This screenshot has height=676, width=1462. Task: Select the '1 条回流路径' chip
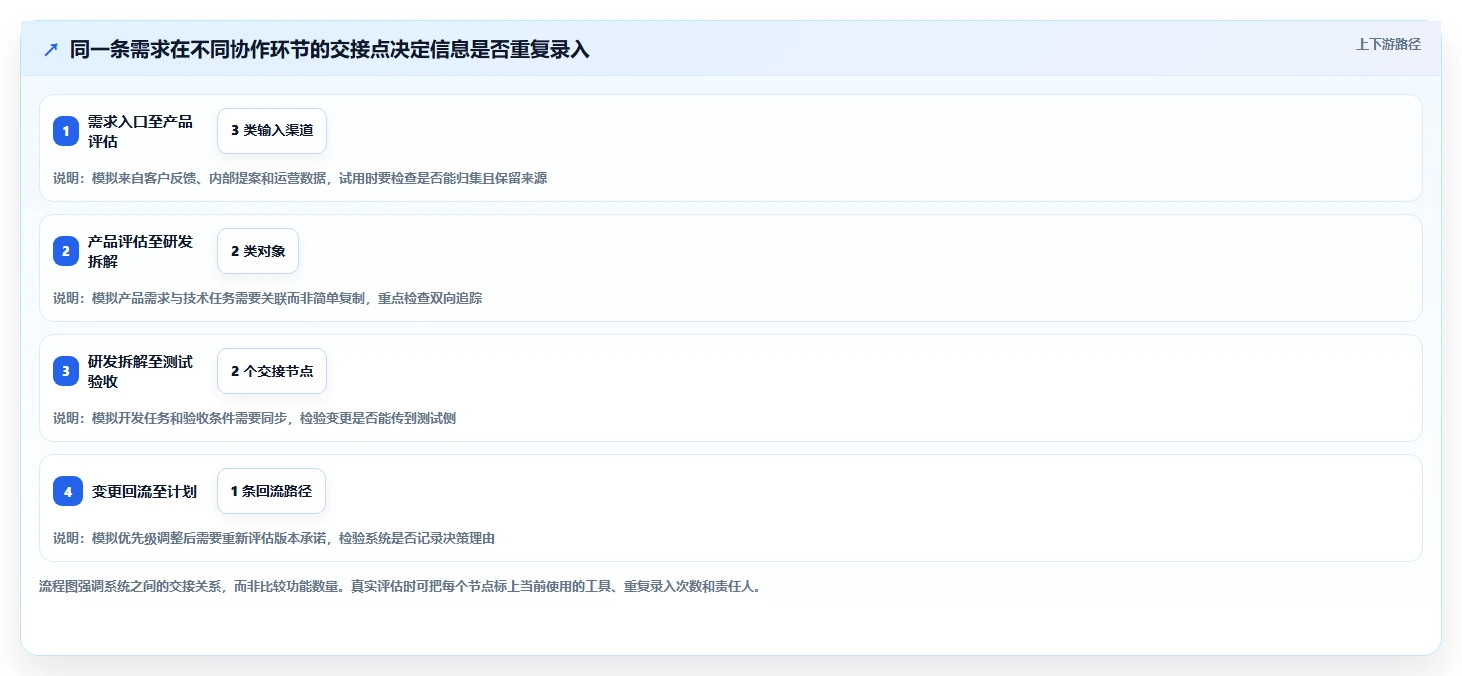click(x=271, y=491)
